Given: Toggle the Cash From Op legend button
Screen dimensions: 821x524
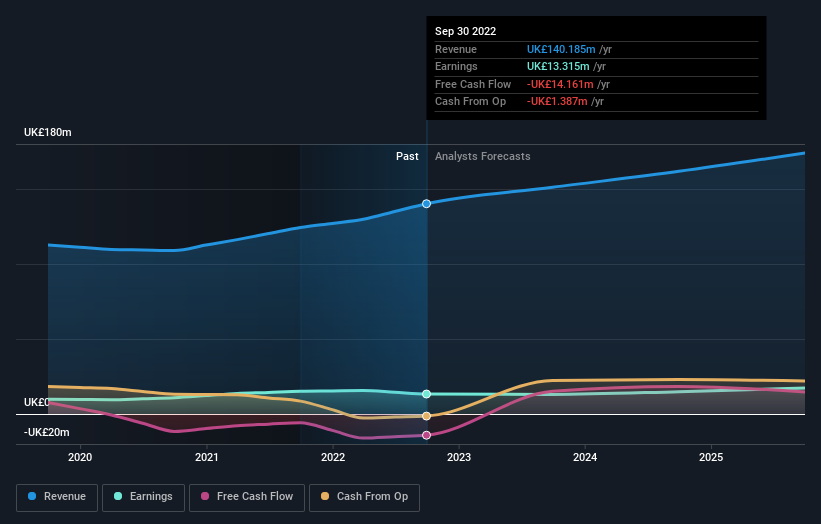Looking at the screenshot, I should [x=364, y=497].
